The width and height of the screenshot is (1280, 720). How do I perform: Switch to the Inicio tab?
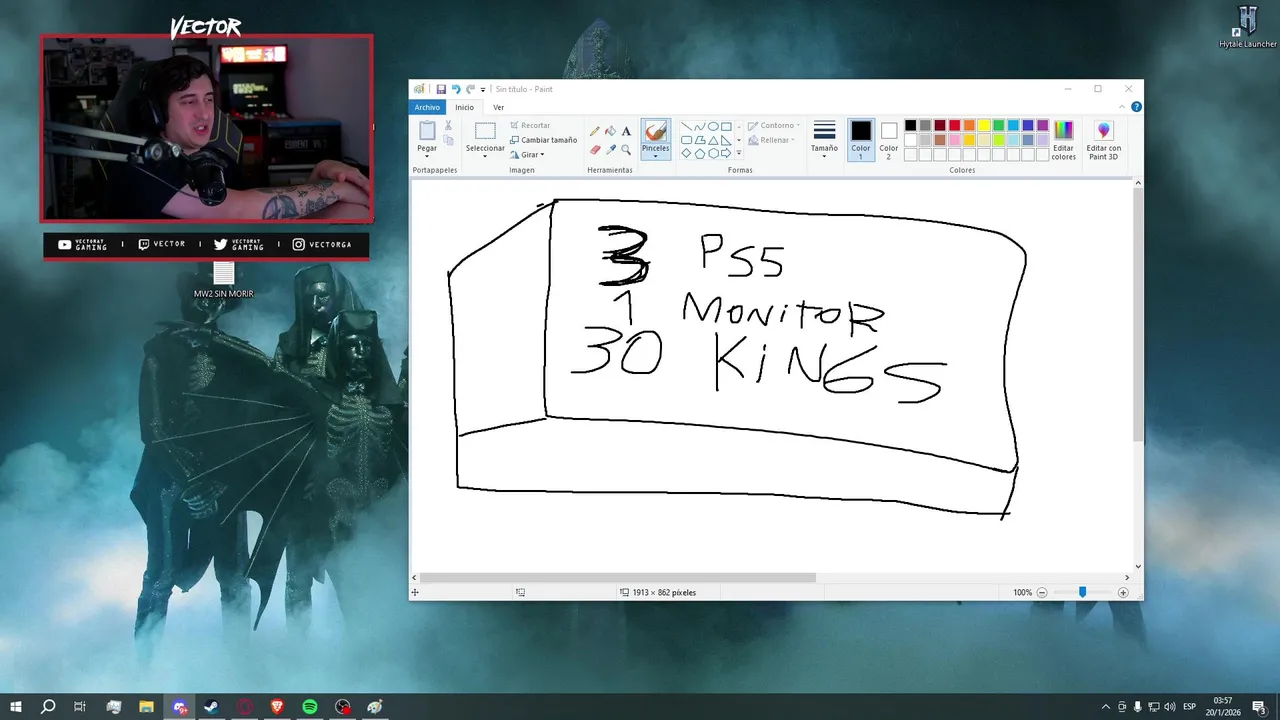tap(465, 107)
